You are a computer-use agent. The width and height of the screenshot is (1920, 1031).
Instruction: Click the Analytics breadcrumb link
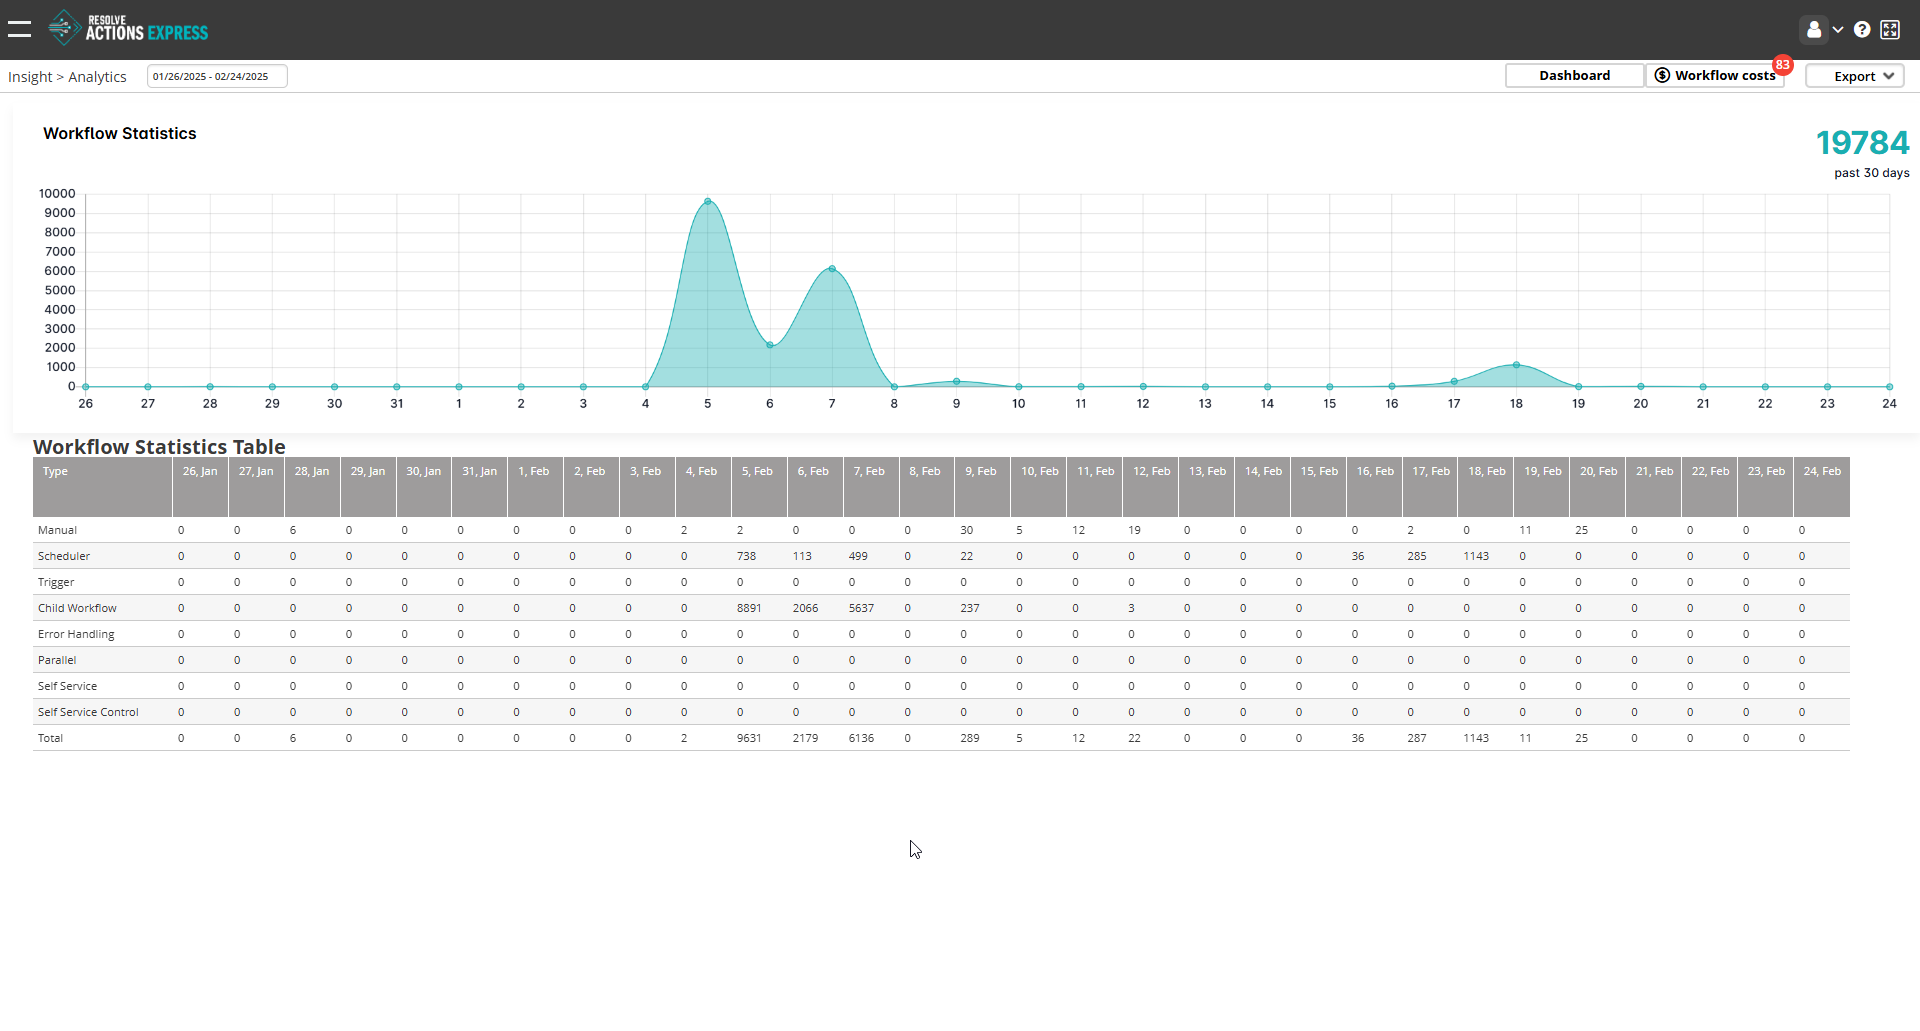coord(97,76)
